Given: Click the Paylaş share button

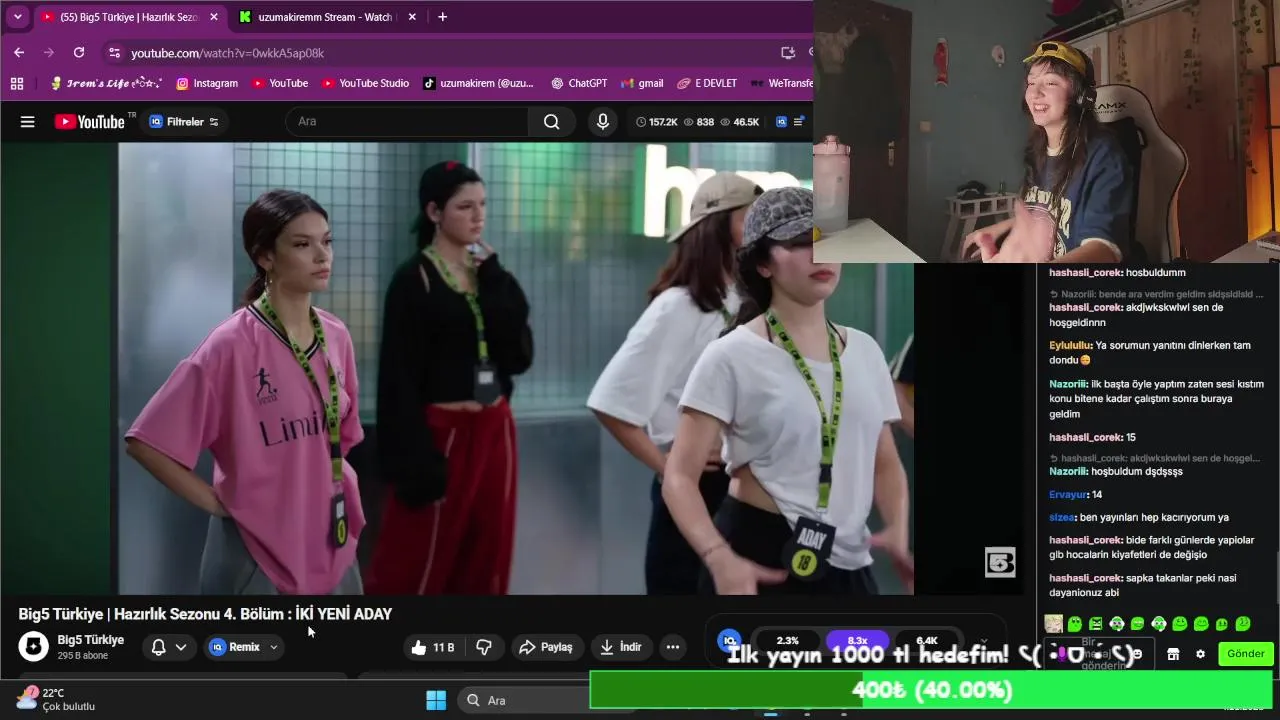Looking at the screenshot, I should (546, 647).
